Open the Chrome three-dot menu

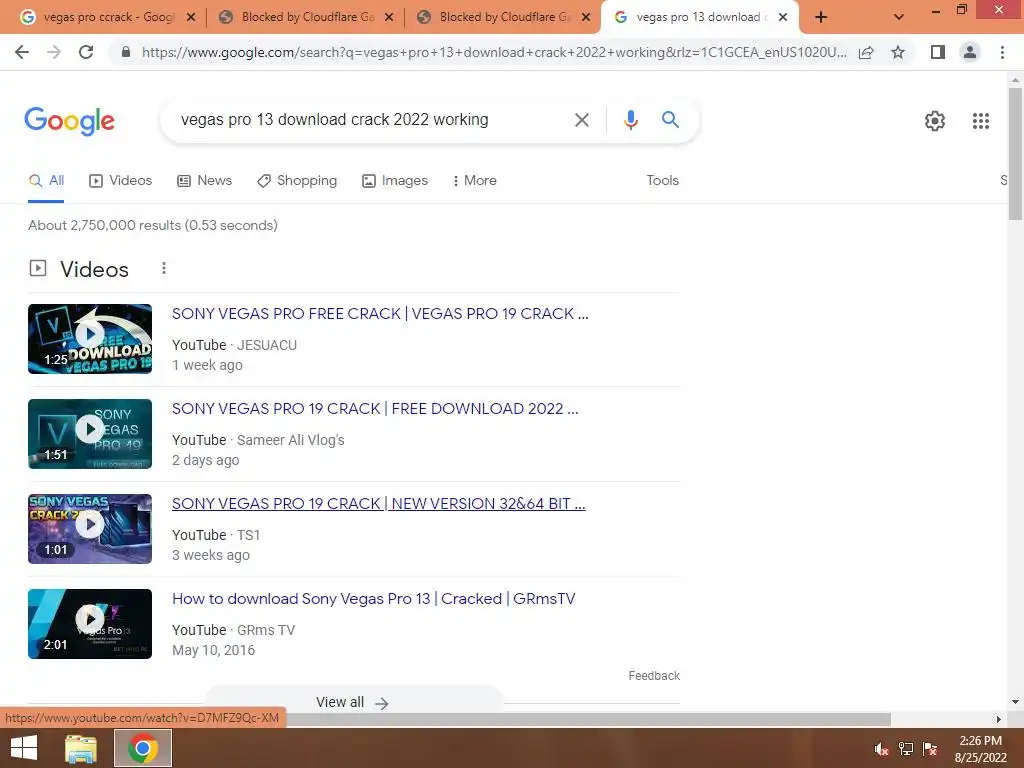coord(1002,52)
